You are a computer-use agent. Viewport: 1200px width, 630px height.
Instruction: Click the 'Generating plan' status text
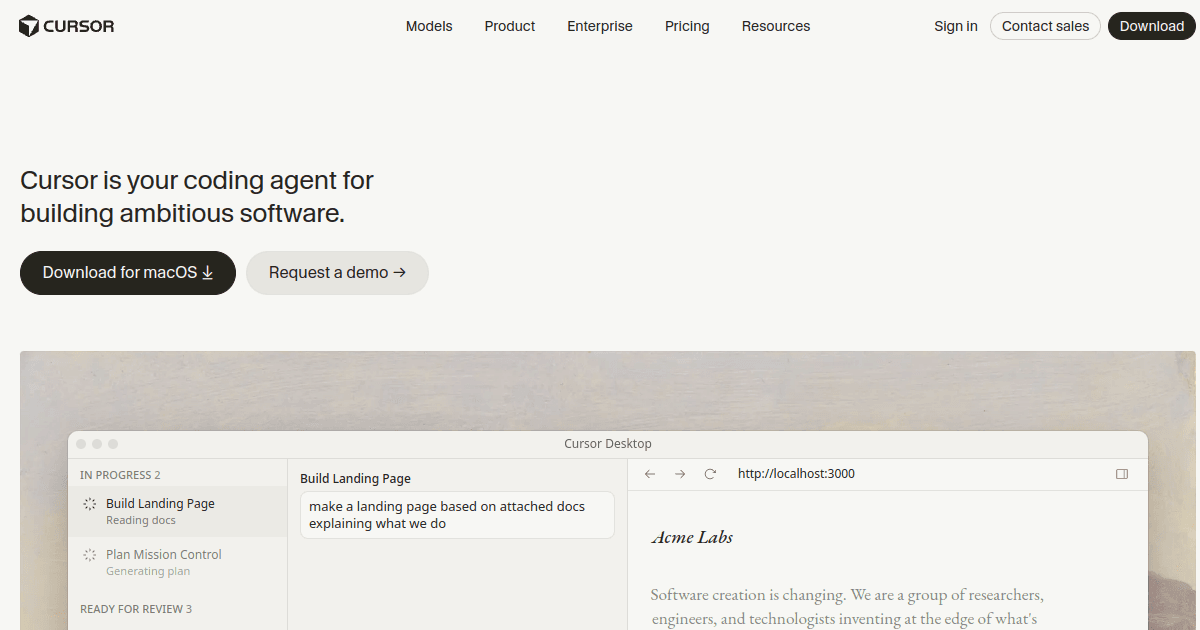[148, 572]
